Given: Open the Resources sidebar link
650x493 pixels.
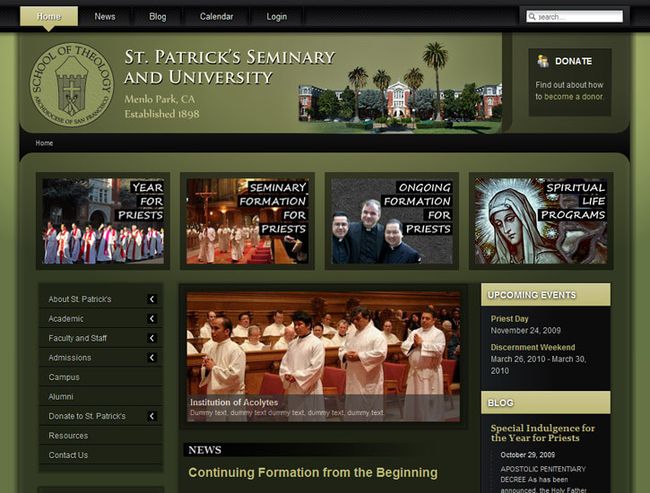Looking at the screenshot, I should click(x=68, y=435).
